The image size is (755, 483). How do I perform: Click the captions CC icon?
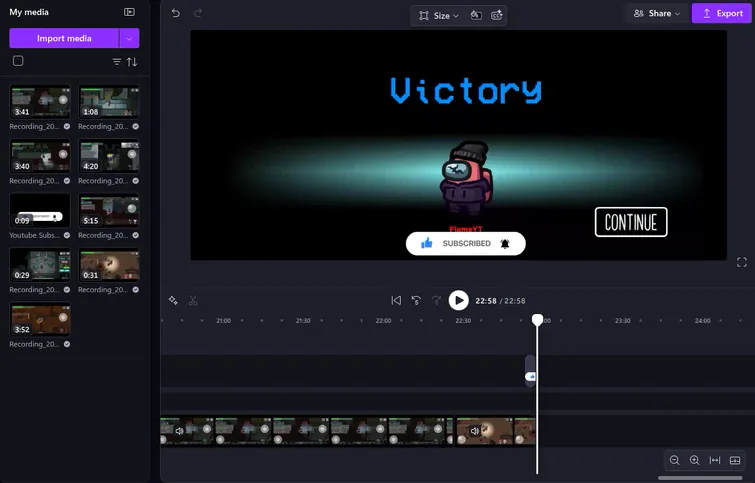[496, 15]
